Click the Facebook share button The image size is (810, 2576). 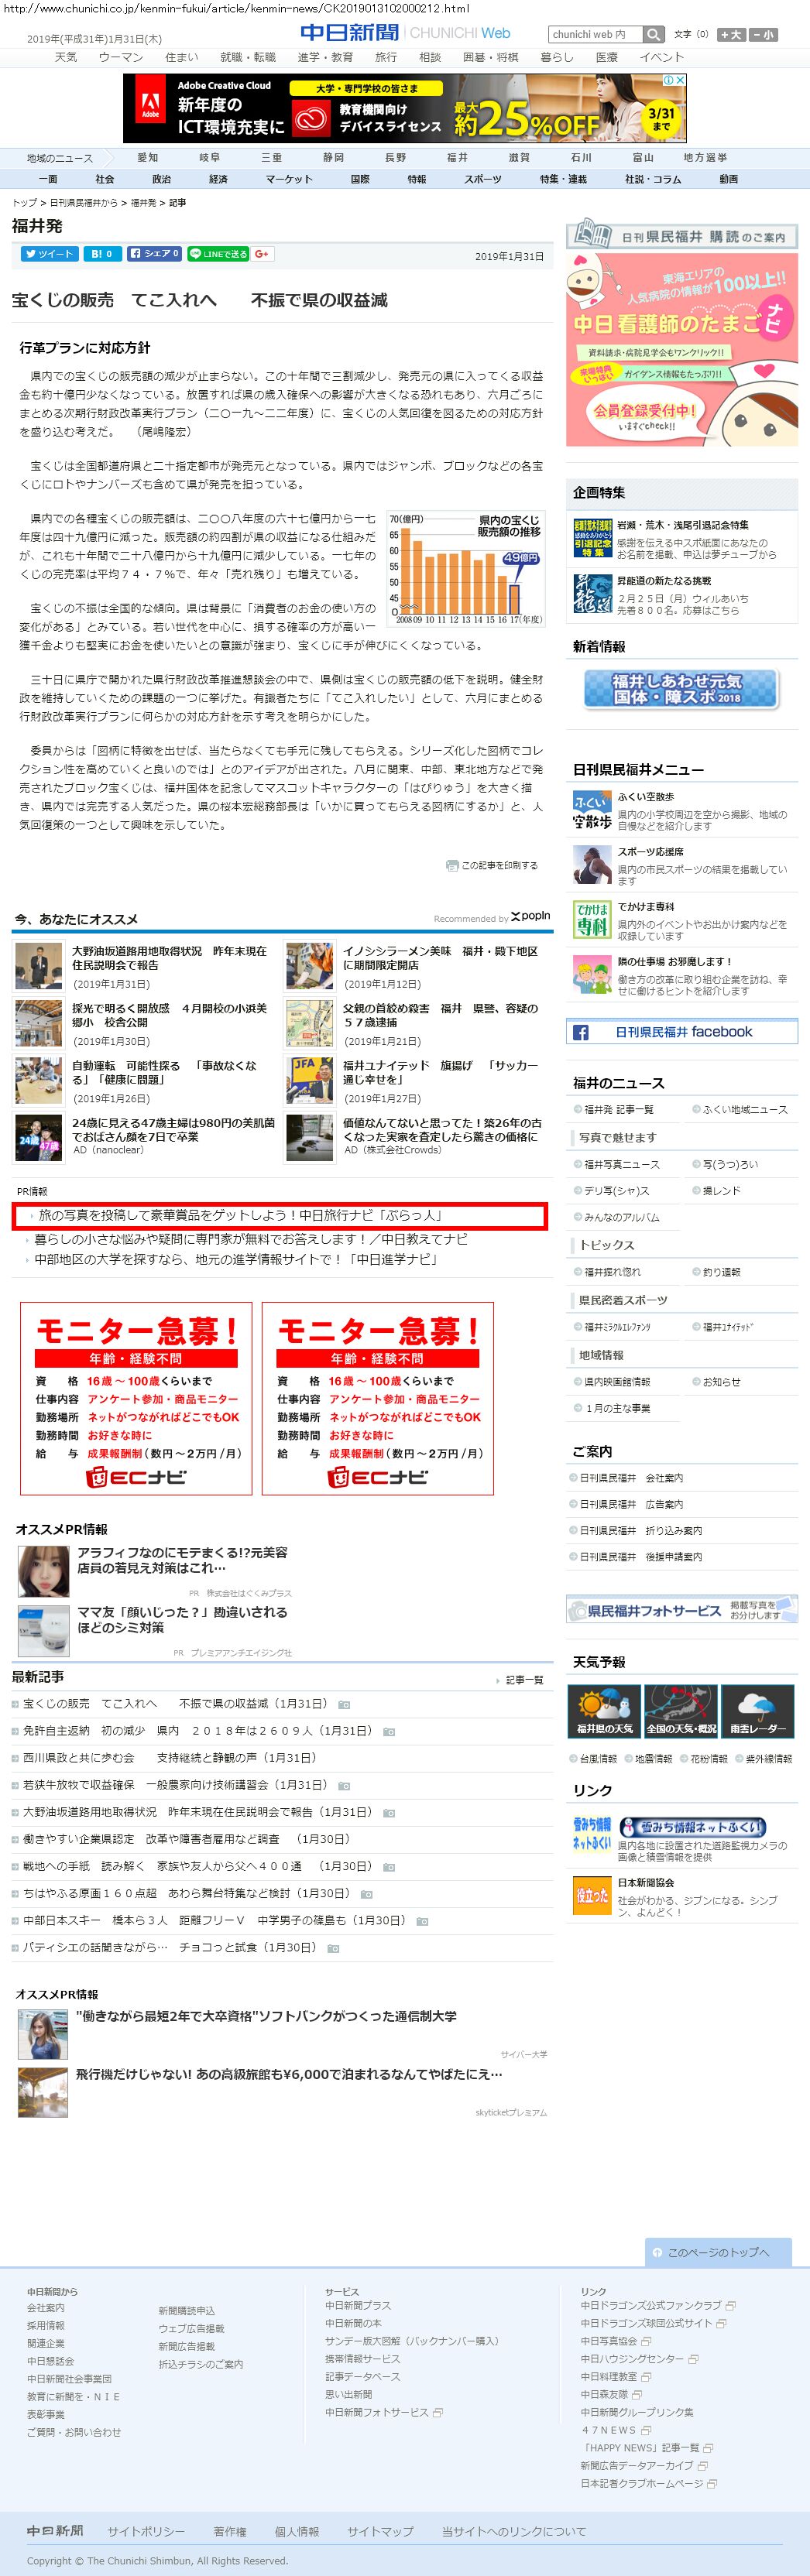tap(154, 254)
